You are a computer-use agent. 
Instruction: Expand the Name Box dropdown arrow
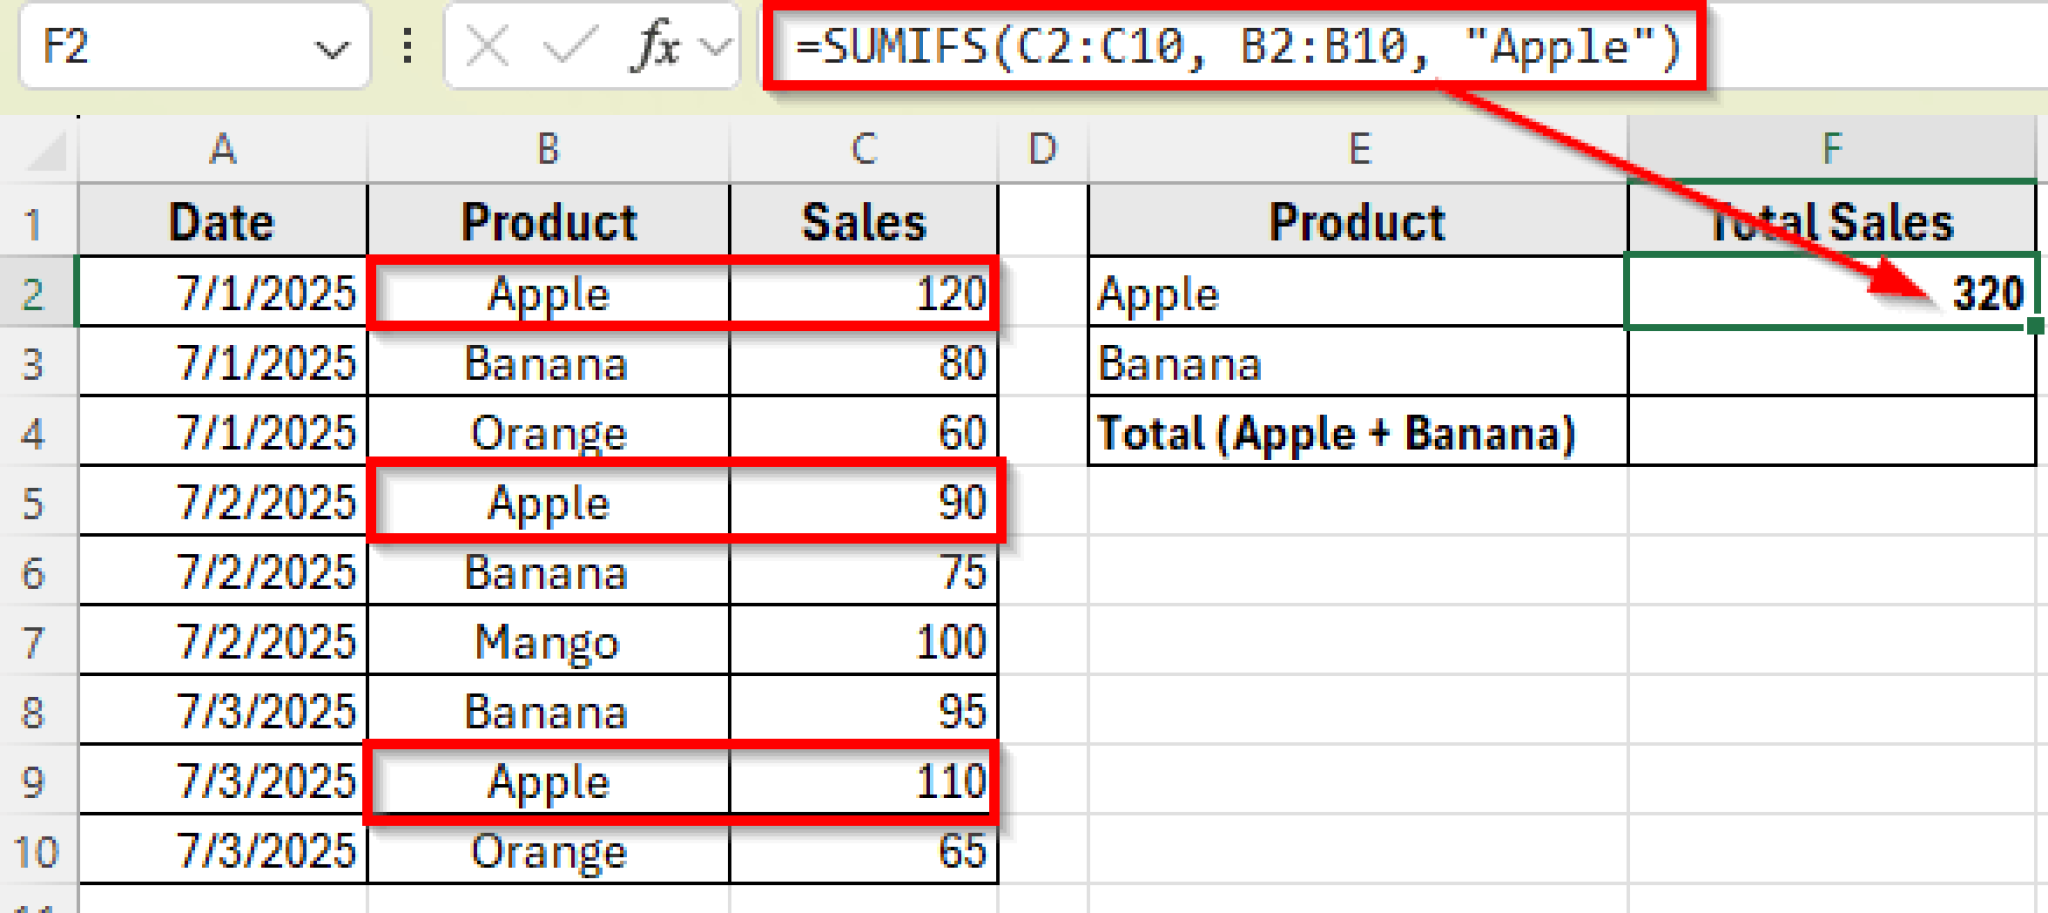point(331,48)
